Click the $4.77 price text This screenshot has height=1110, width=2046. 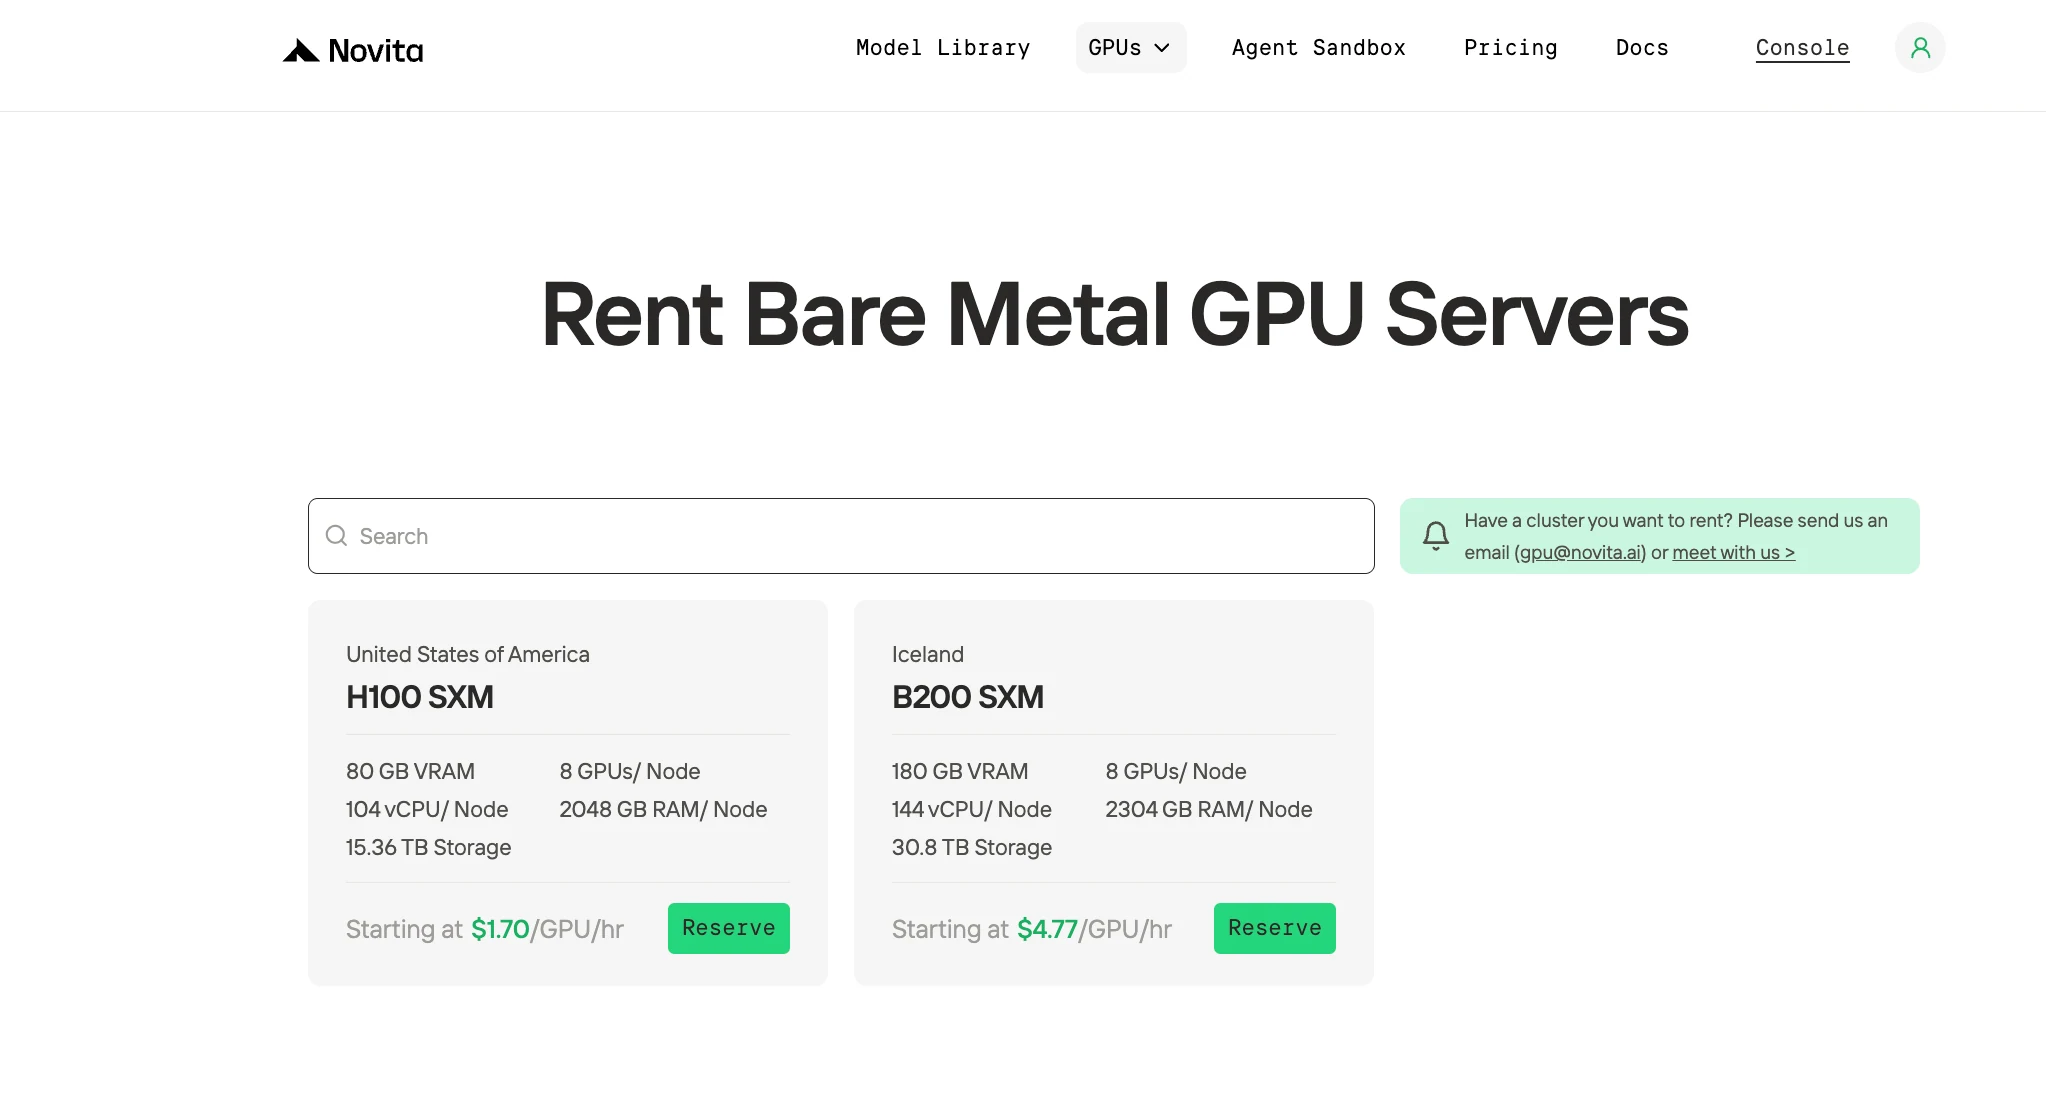click(1047, 929)
